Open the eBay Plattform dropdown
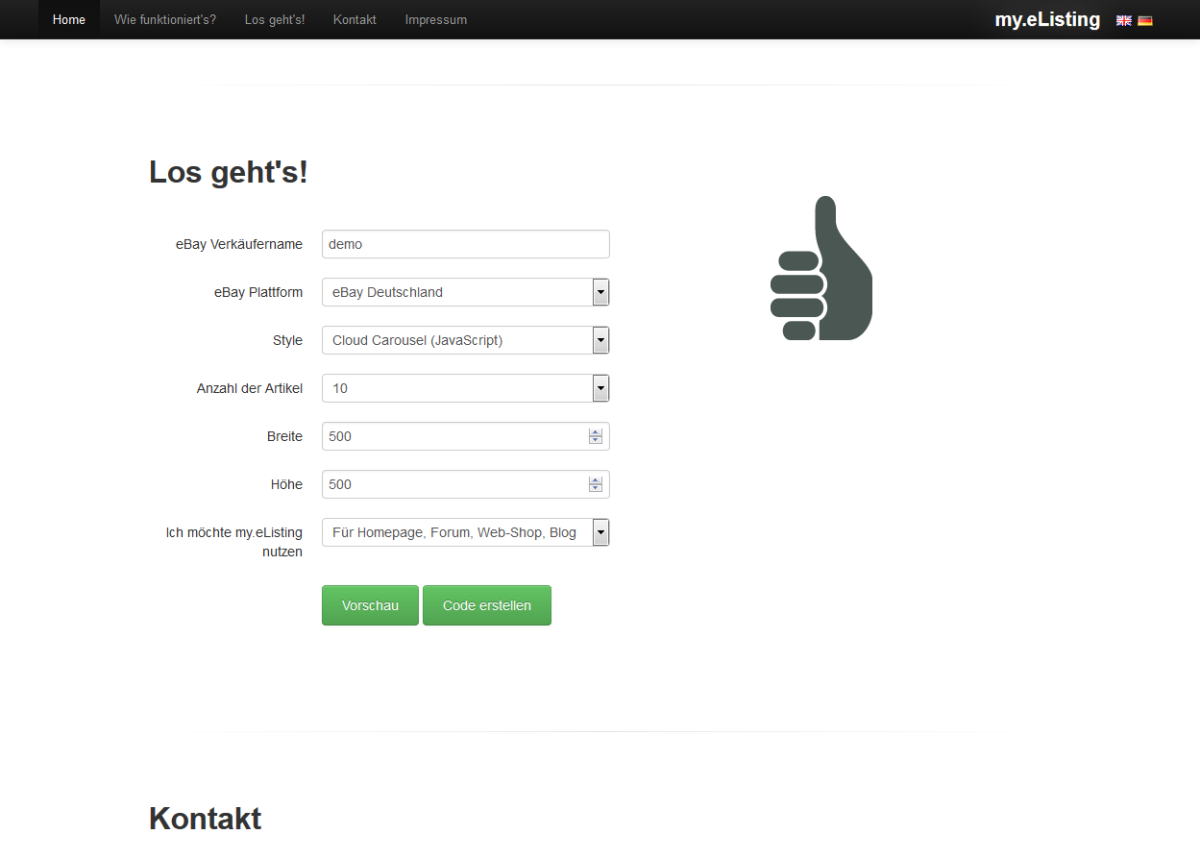The width and height of the screenshot is (1200, 859). 466,292
